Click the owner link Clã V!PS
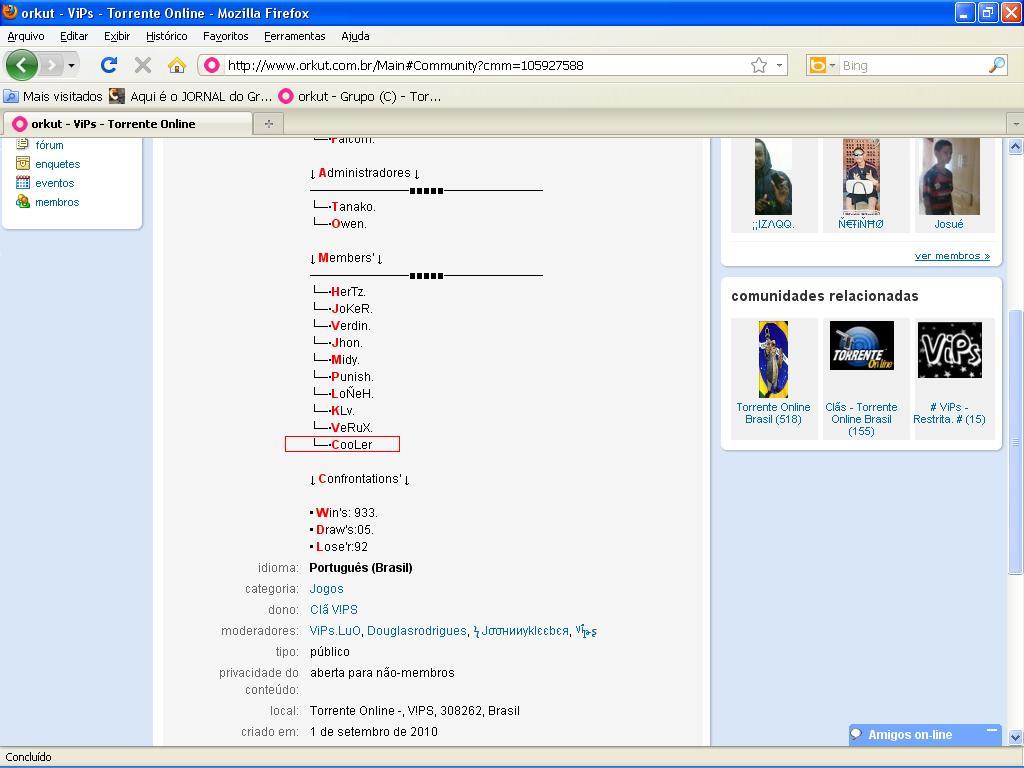Image resolution: width=1024 pixels, height=768 pixels. coord(334,609)
